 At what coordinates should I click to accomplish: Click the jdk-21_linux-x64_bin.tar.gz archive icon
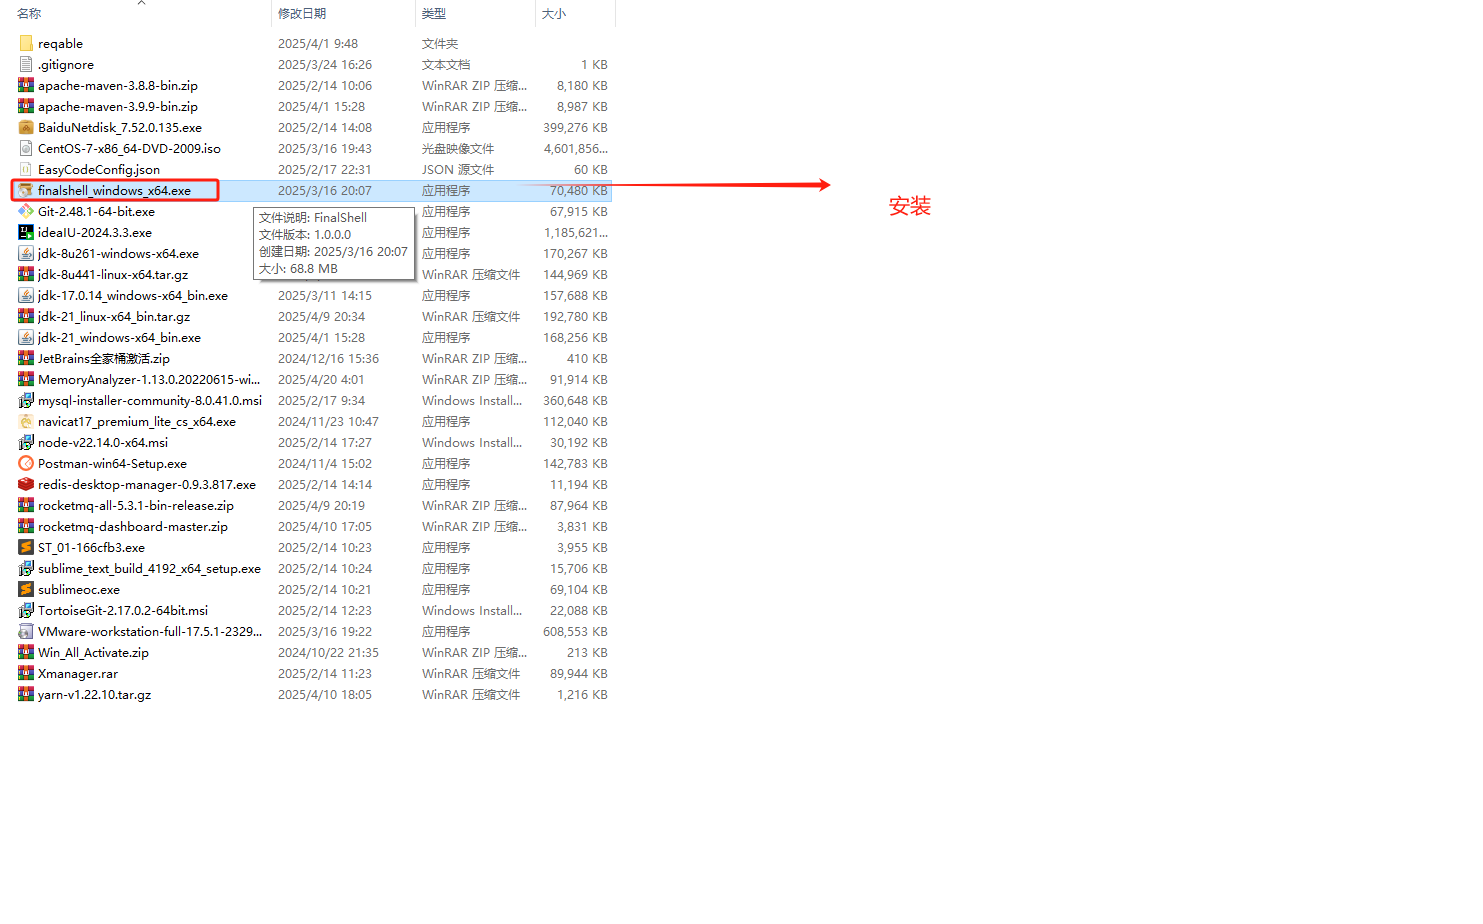pos(26,316)
